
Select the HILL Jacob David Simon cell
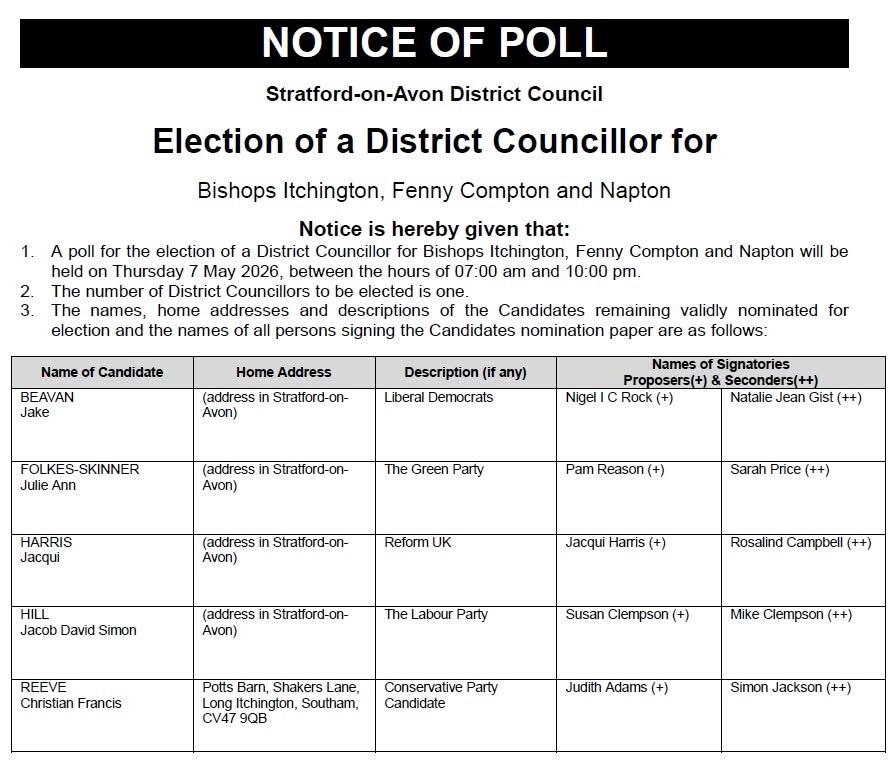point(78,622)
